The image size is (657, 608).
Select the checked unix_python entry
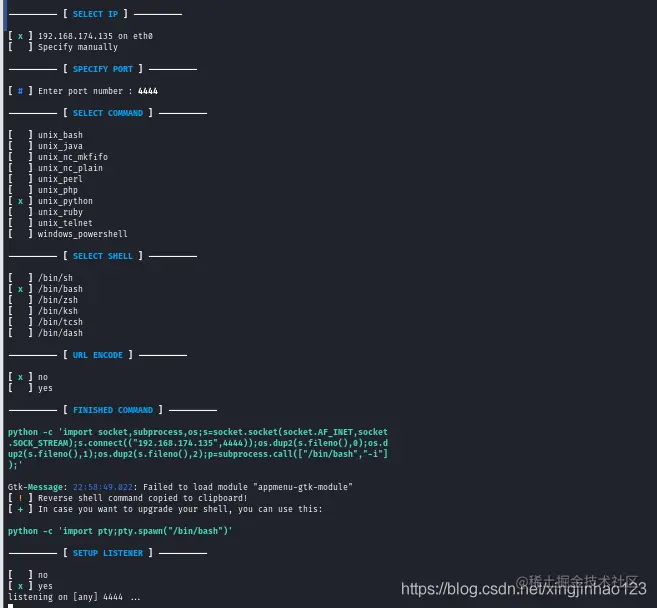(x=51, y=201)
